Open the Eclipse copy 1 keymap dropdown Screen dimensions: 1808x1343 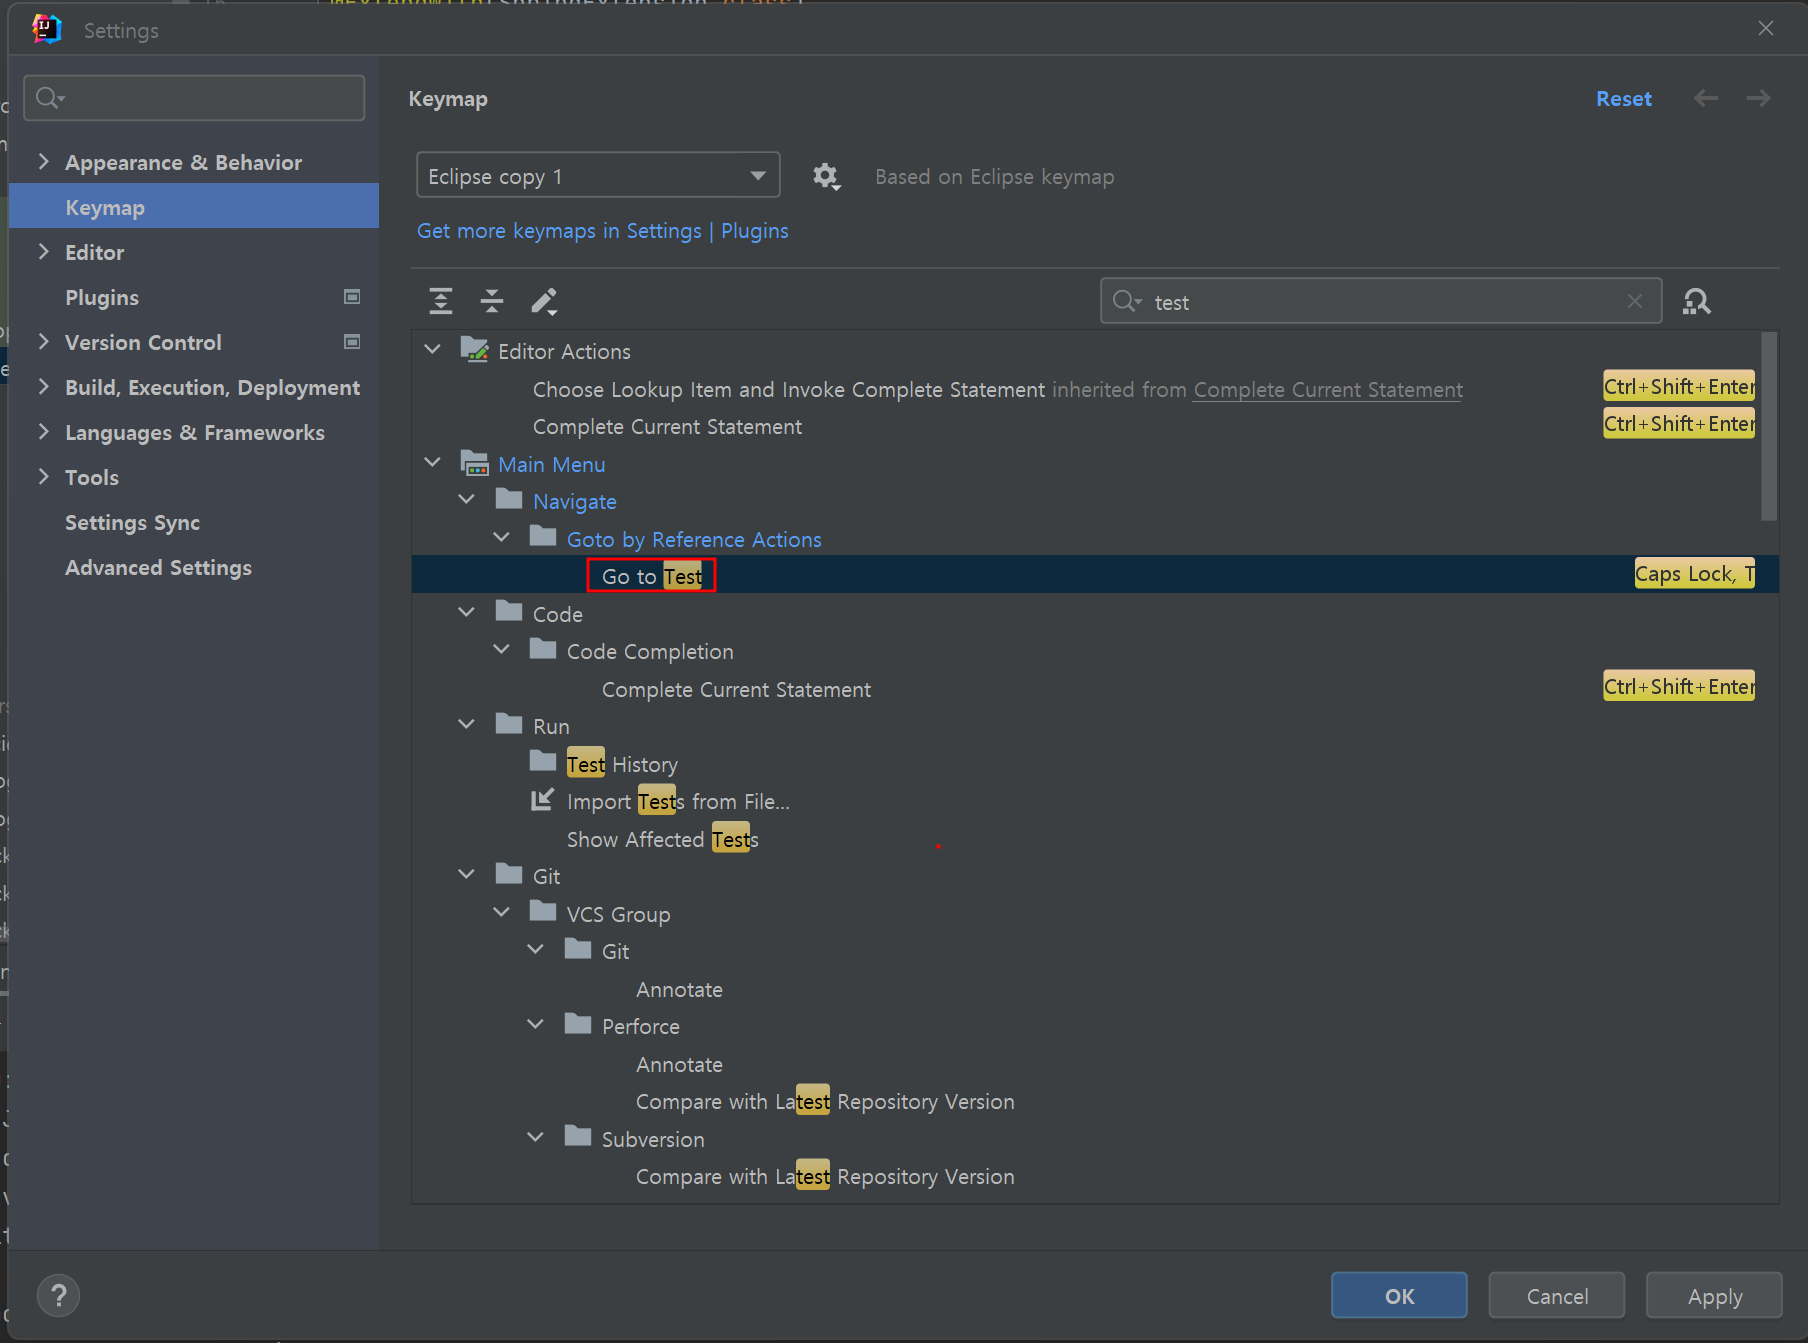coord(598,176)
